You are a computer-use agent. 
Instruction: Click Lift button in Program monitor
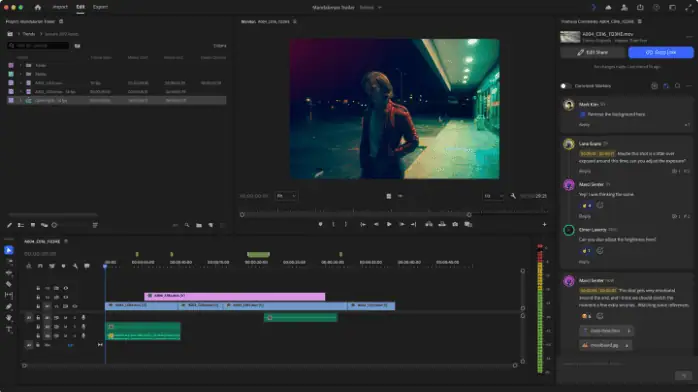(x=429, y=225)
